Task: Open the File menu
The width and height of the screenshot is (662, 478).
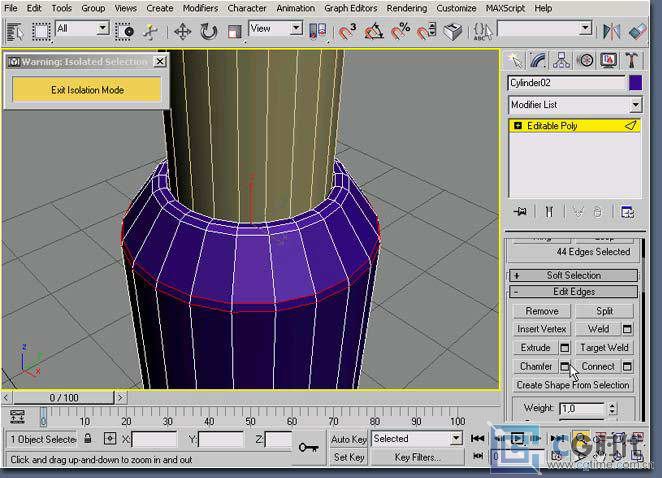Action: click(11, 8)
